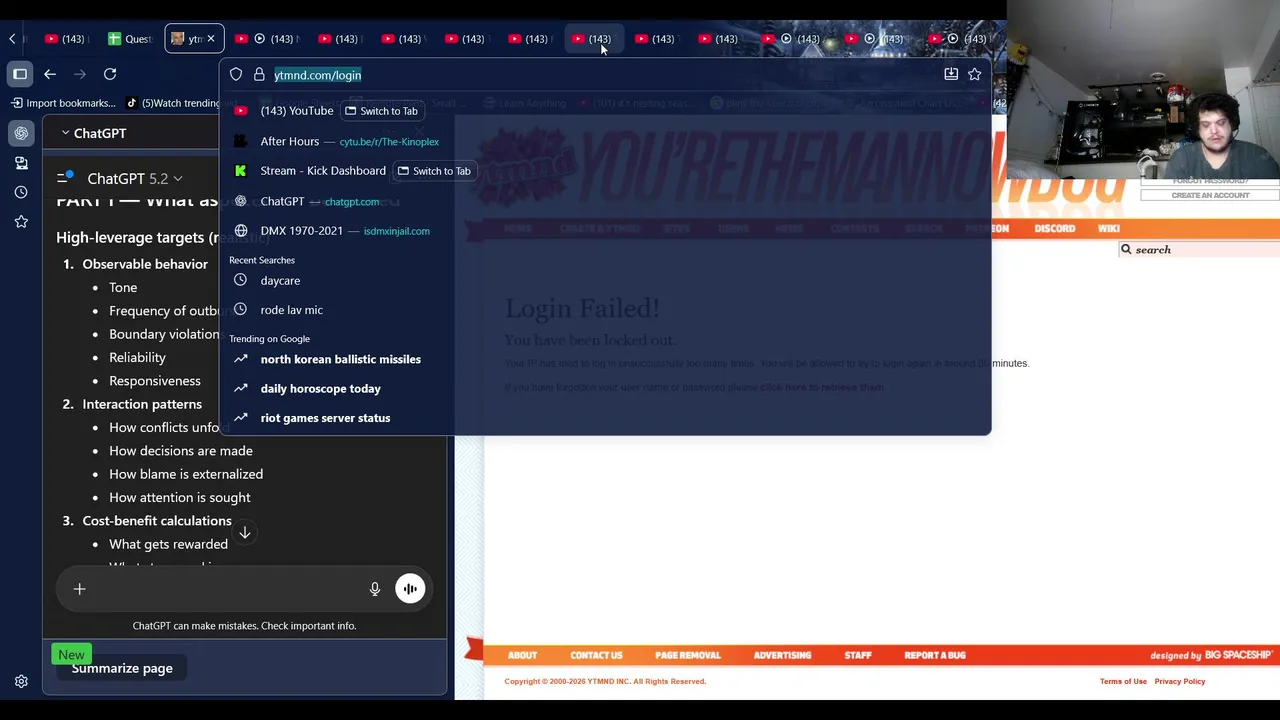Choose trending north korean ballistic missiles
Screen dimensions: 1280x720
click(x=605, y=359)
